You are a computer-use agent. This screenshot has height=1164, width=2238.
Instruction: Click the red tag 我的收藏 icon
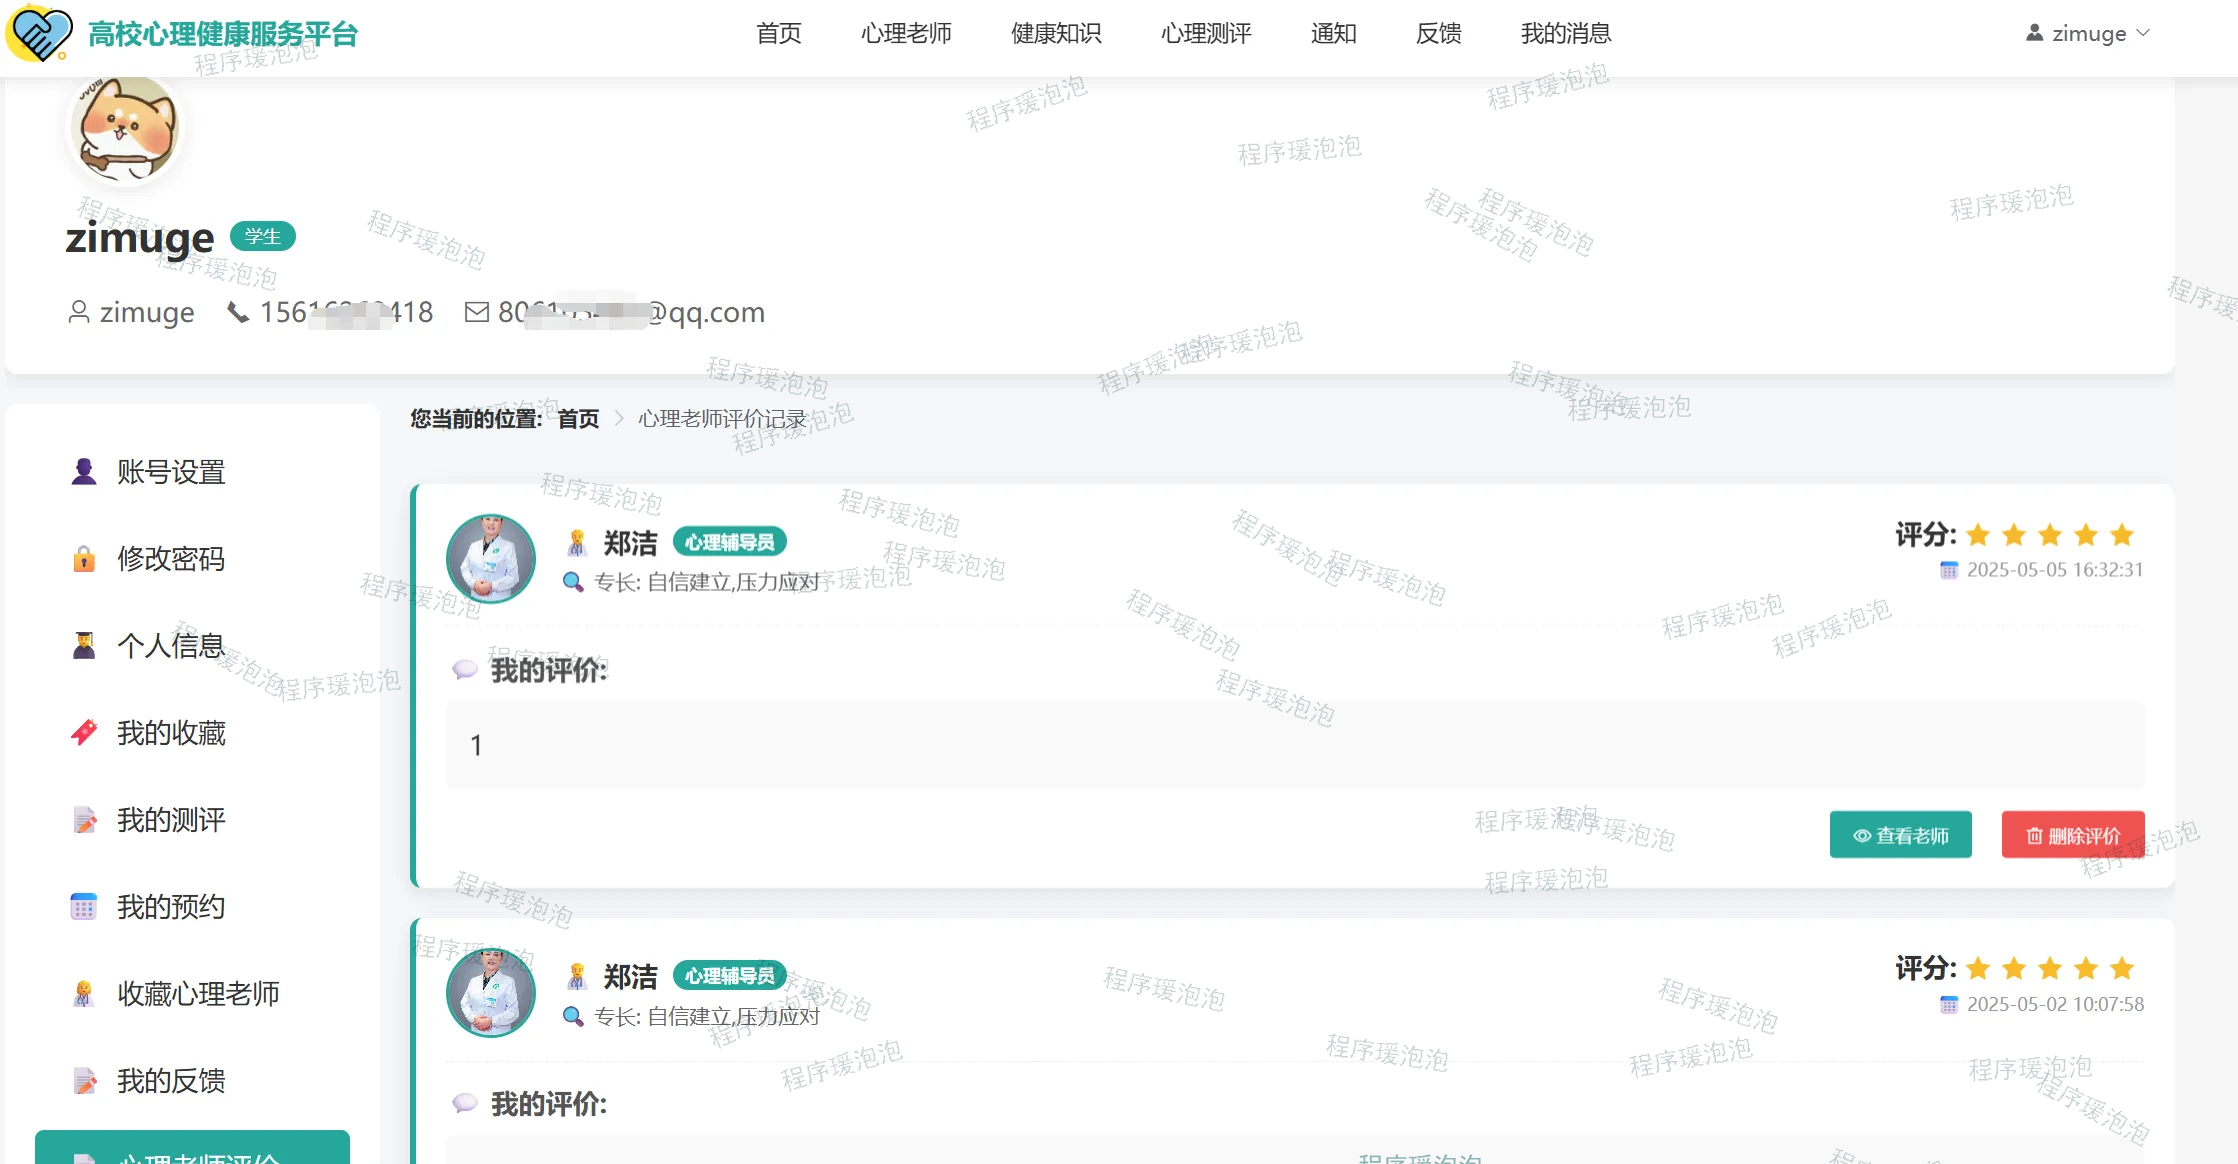click(84, 733)
